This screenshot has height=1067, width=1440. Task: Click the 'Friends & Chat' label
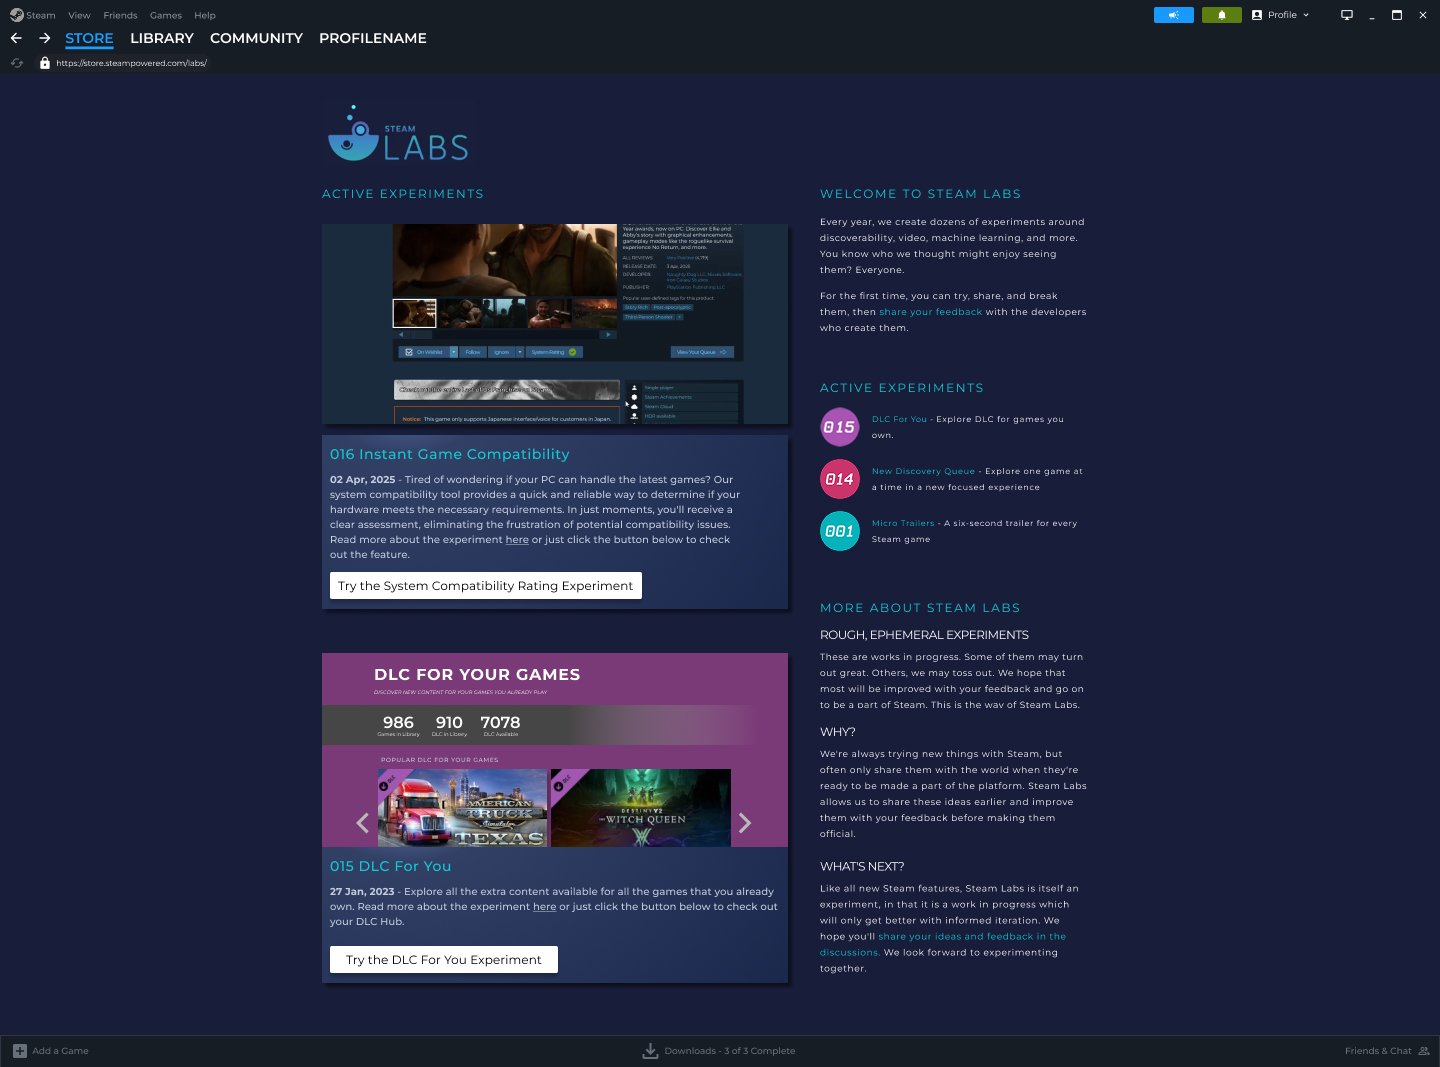click(x=1378, y=1051)
